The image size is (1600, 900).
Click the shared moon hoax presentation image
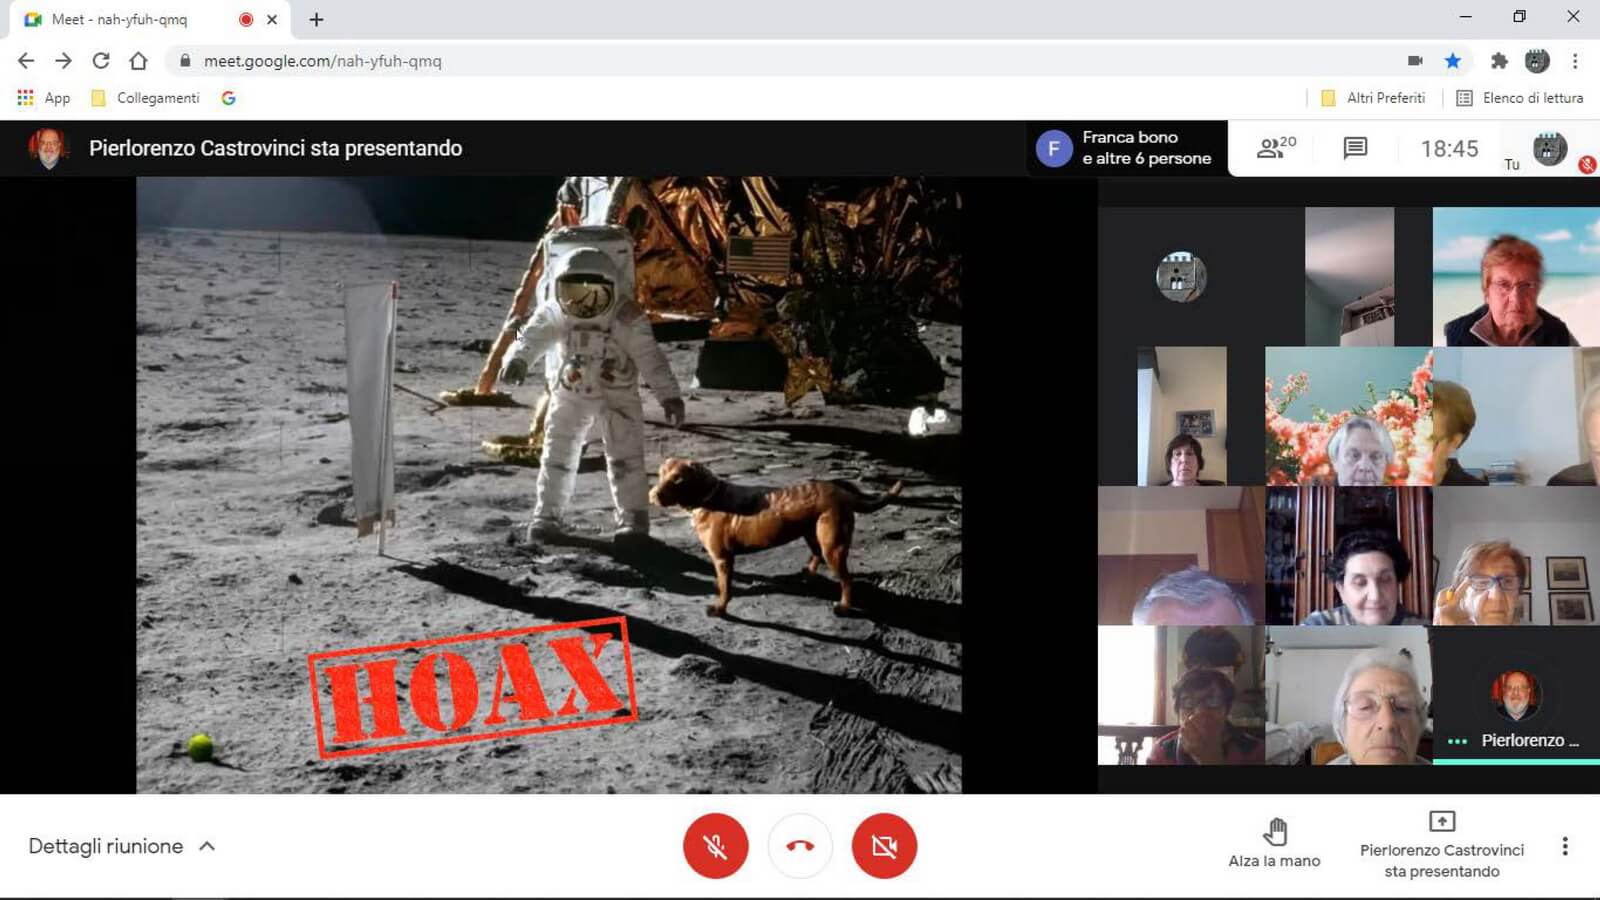(549, 485)
